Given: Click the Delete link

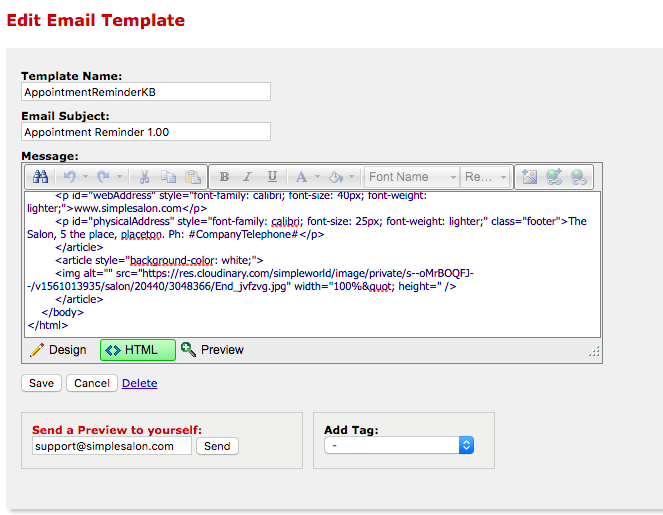Looking at the screenshot, I should (x=140, y=383).
